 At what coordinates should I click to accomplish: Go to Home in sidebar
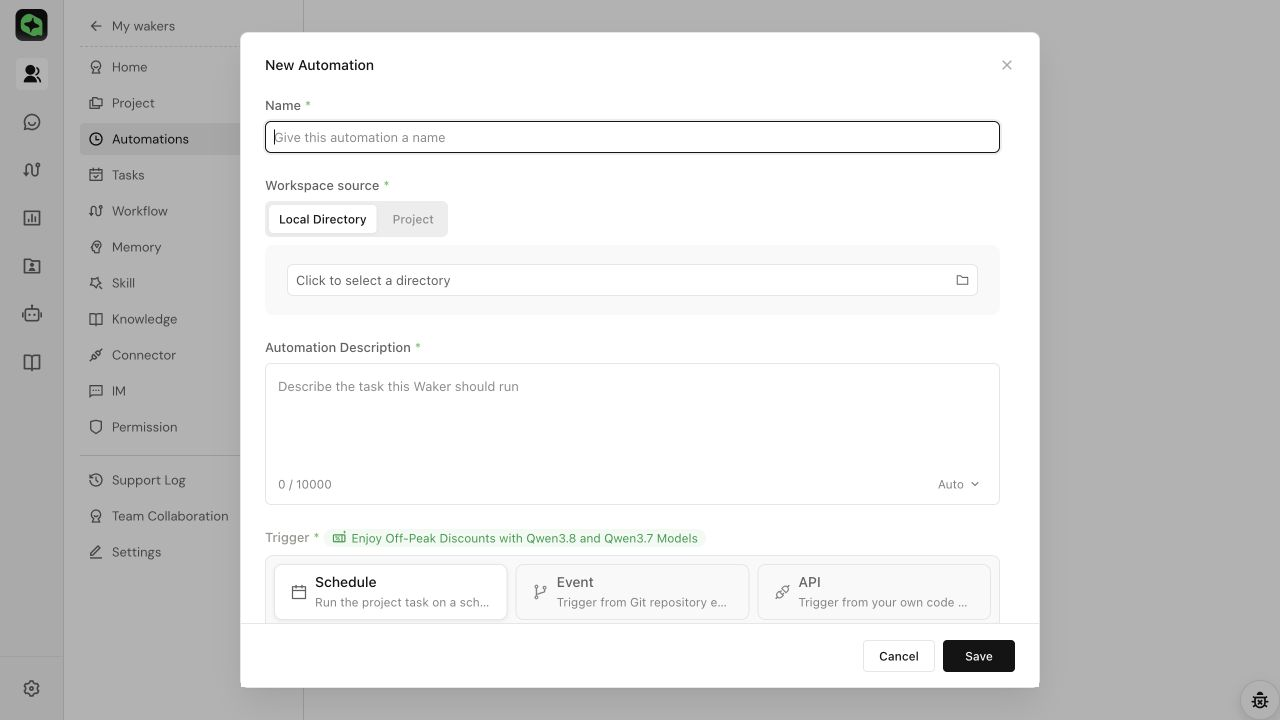(x=160, y=67)
